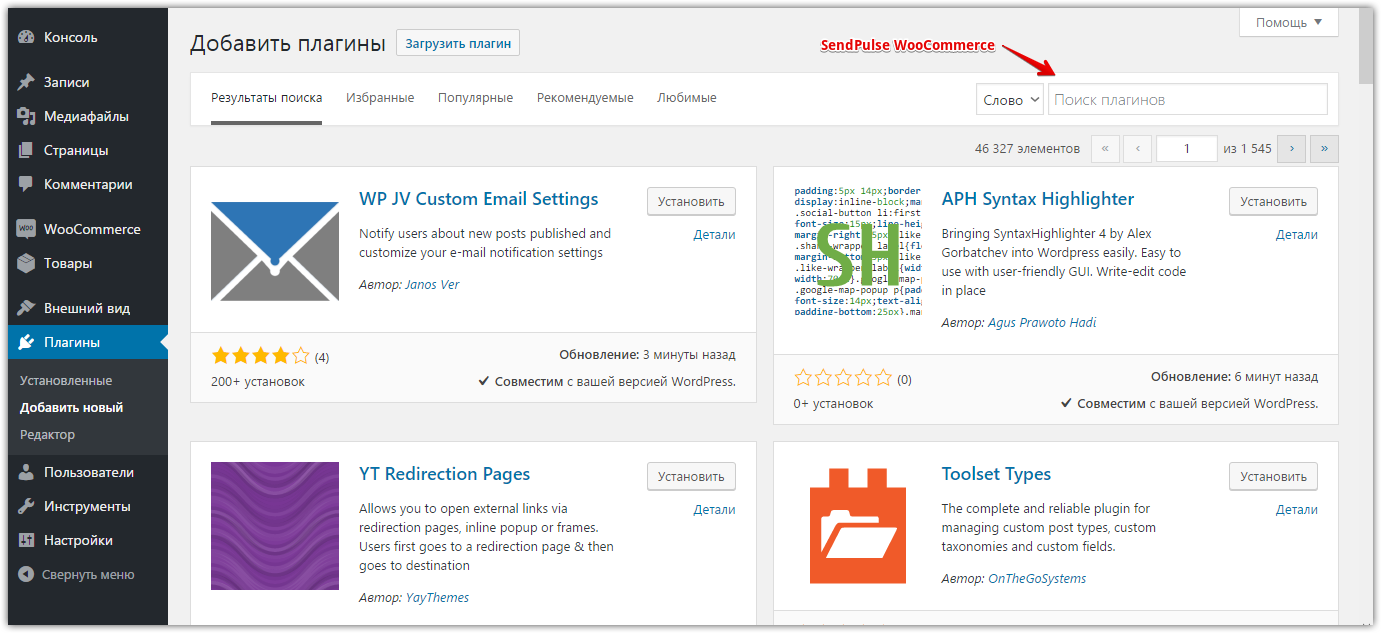Screen dimensions: 1381x633
Task: Open Товары box icon
Action: click(x=27, y=263)
